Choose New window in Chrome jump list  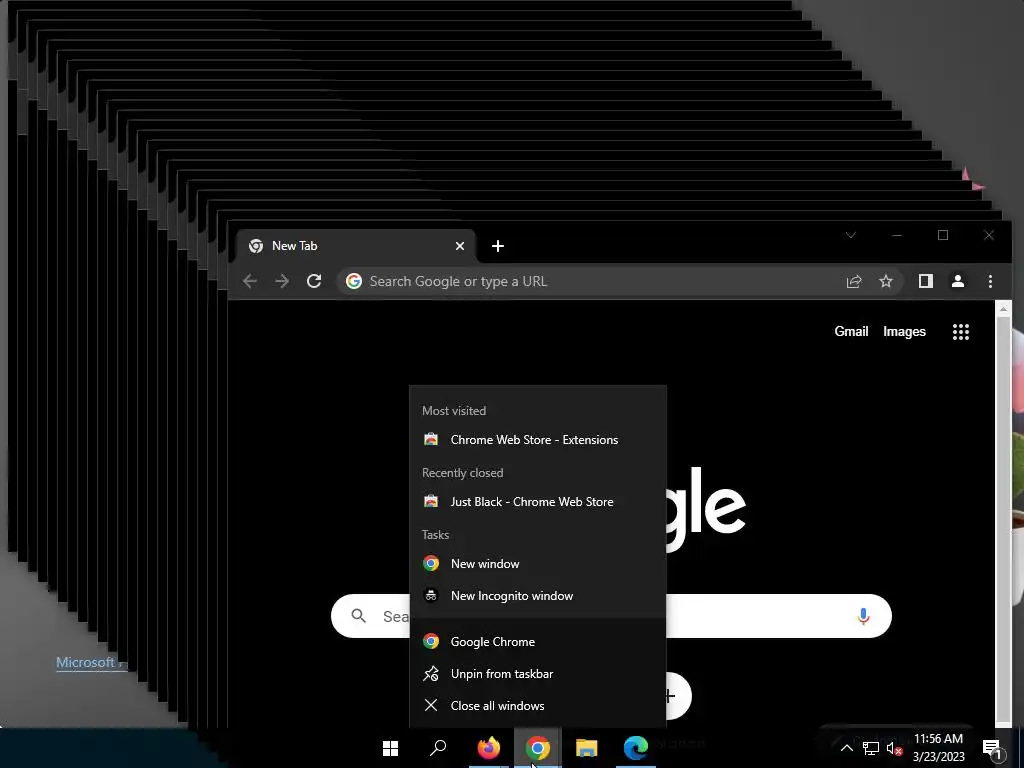click(537, 564)
